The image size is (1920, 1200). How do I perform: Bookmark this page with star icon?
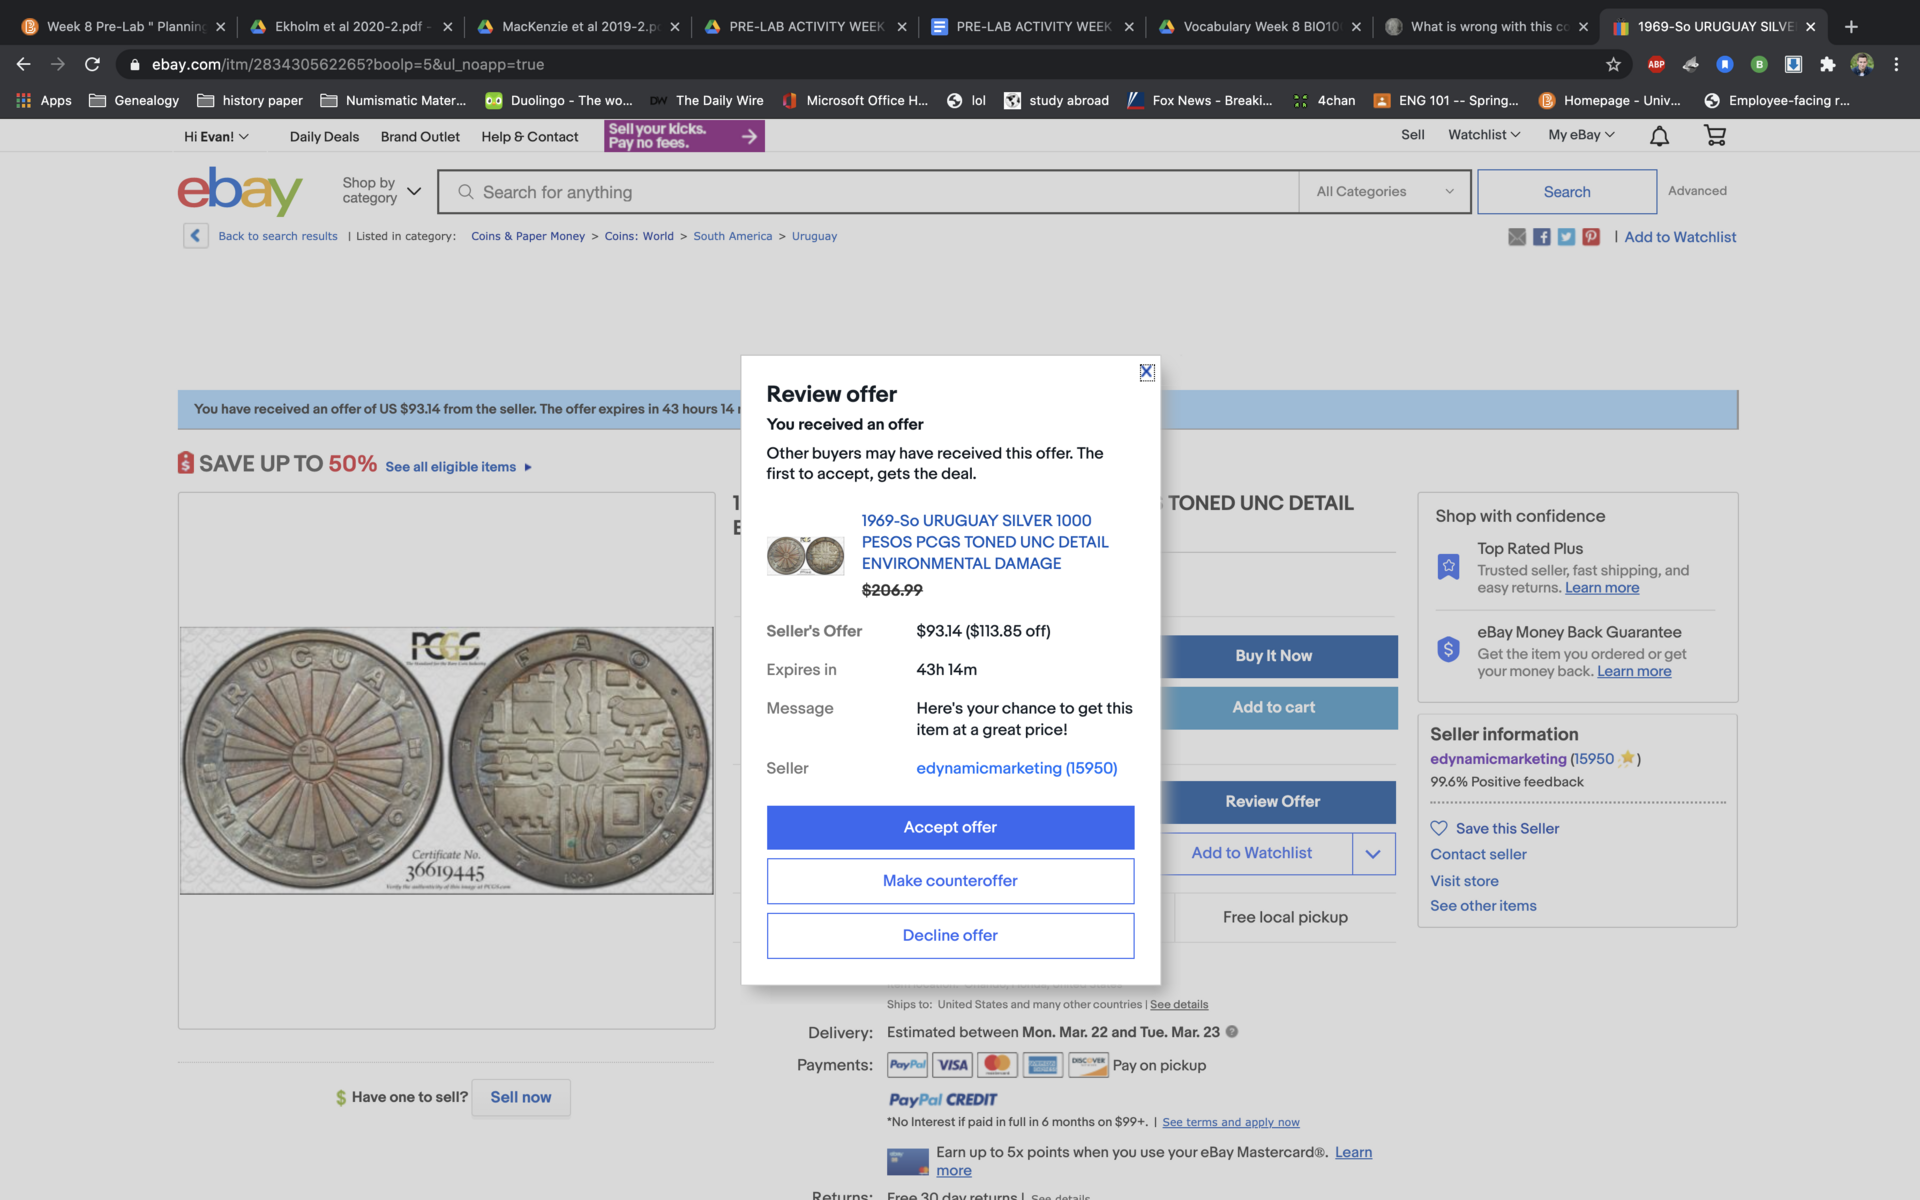point(1613,64)
